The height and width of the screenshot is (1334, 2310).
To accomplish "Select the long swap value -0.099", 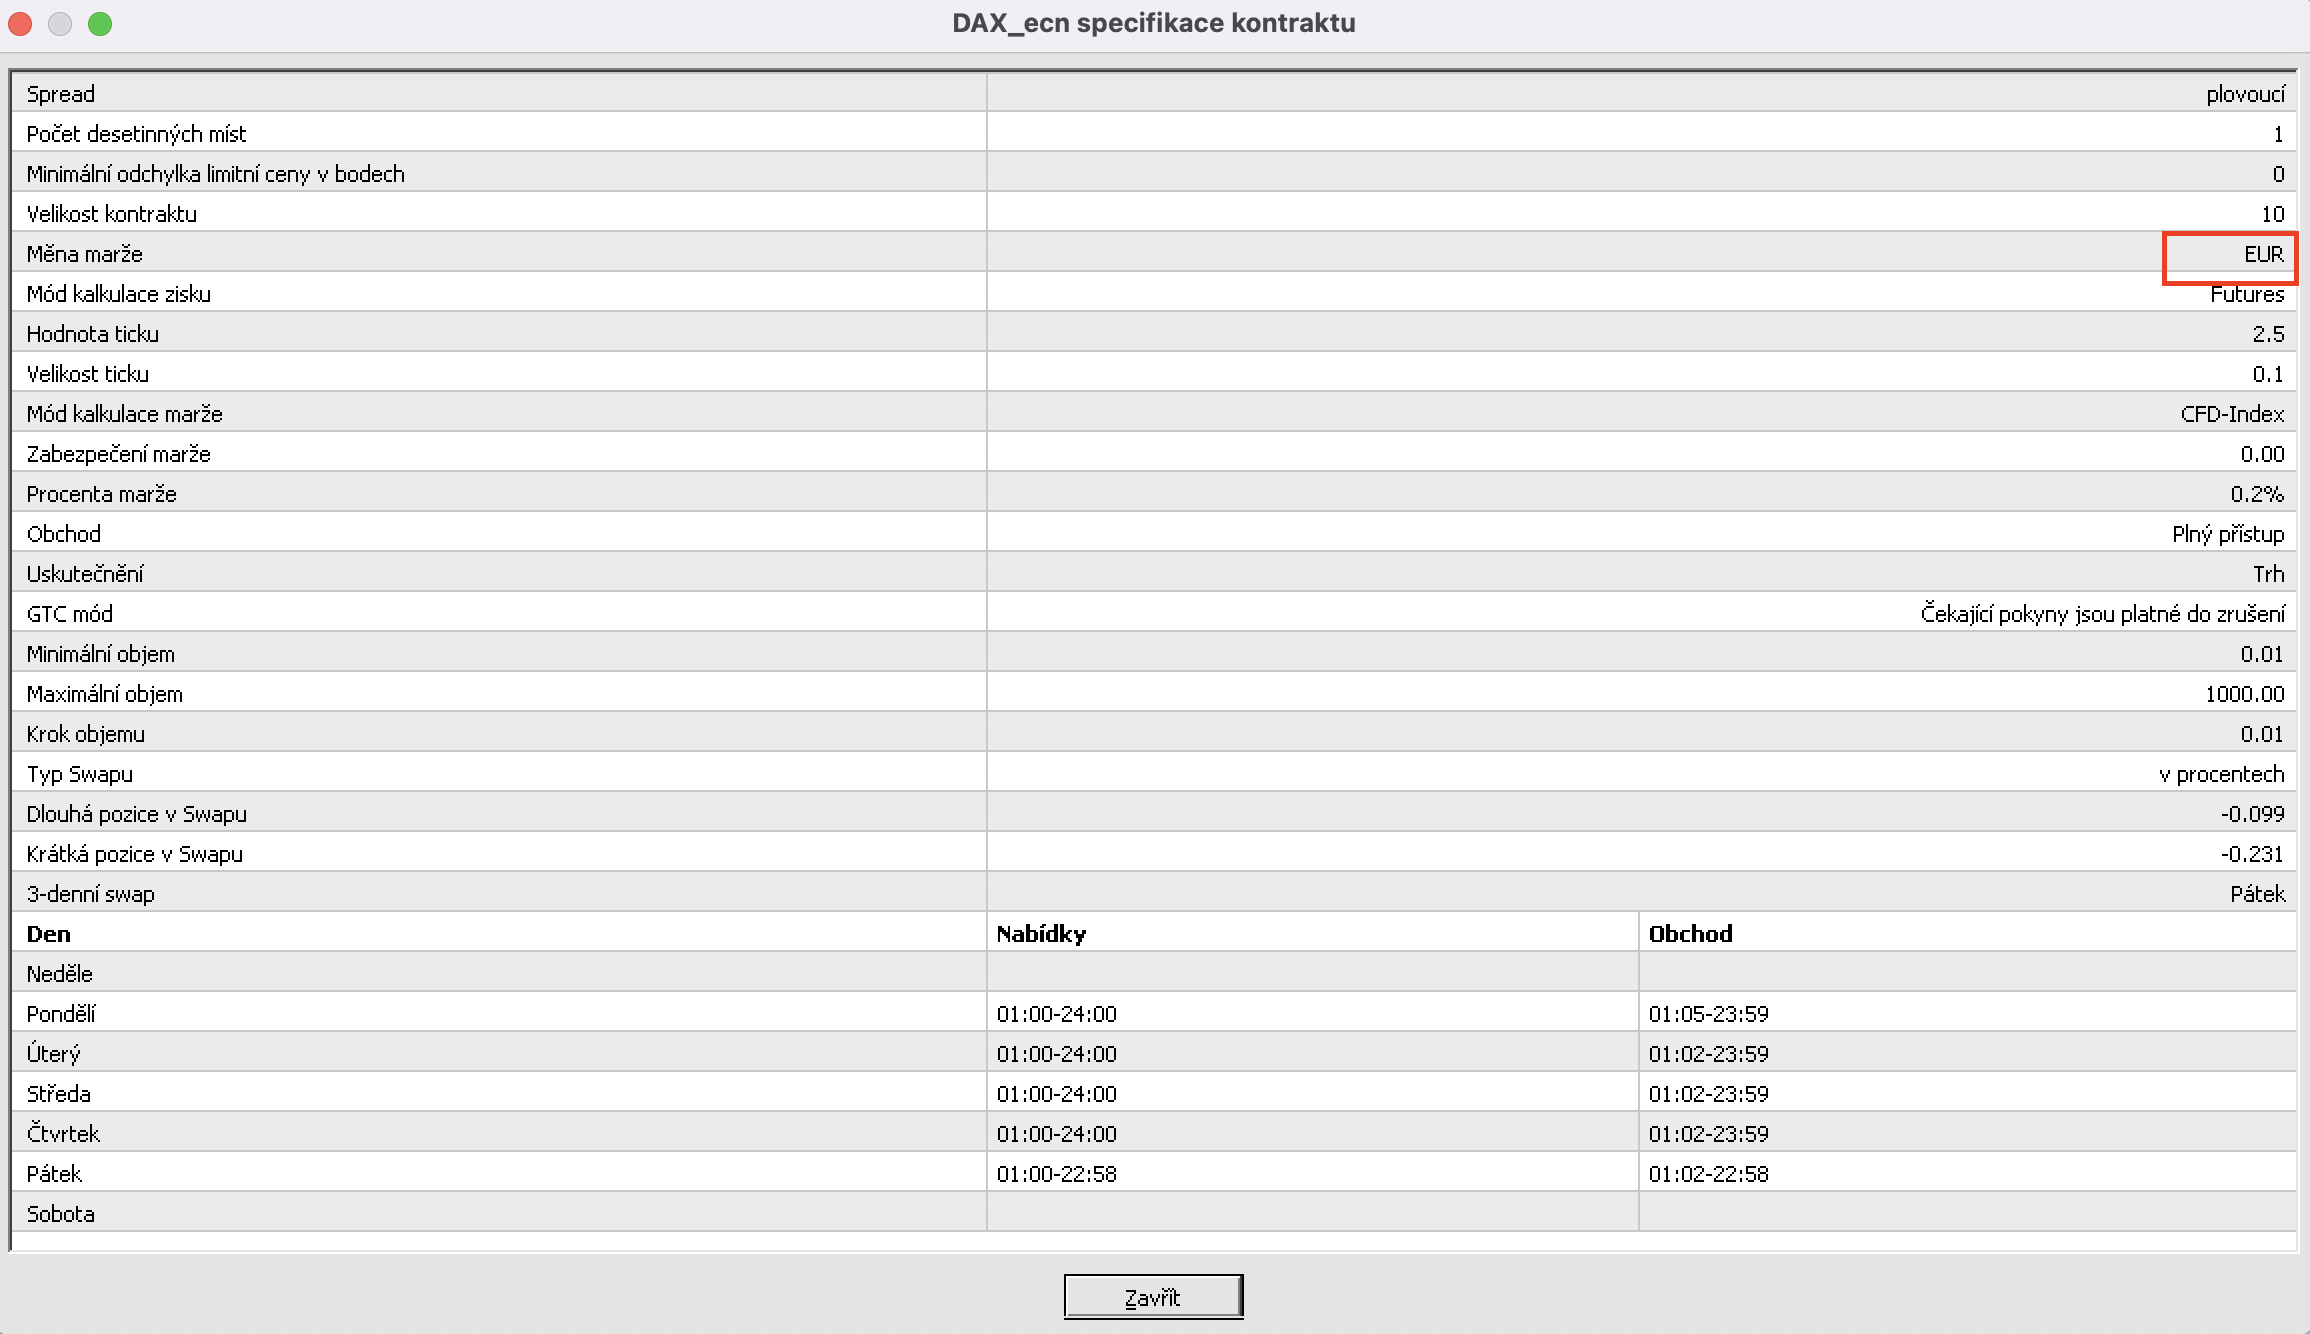I will [x=2253, y=814].
